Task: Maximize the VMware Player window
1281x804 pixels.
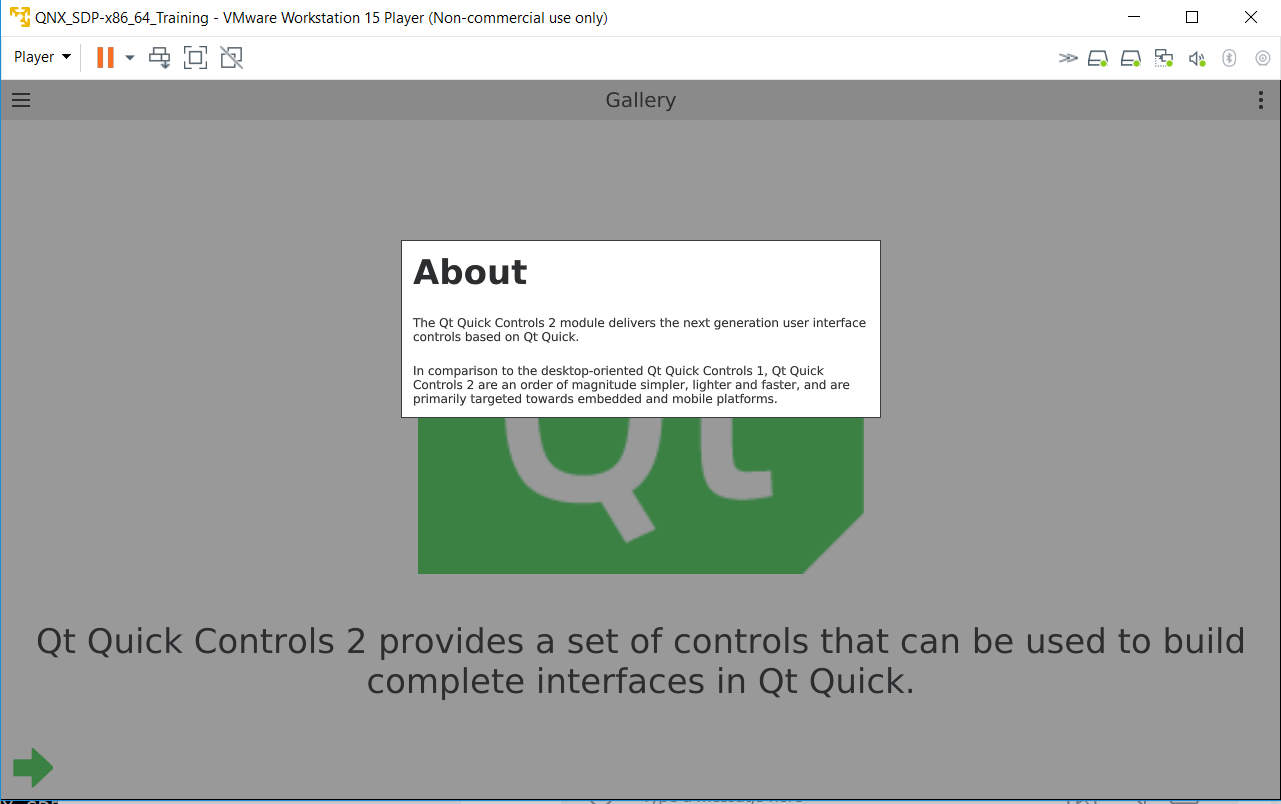Action: [x=1192, y=17]
